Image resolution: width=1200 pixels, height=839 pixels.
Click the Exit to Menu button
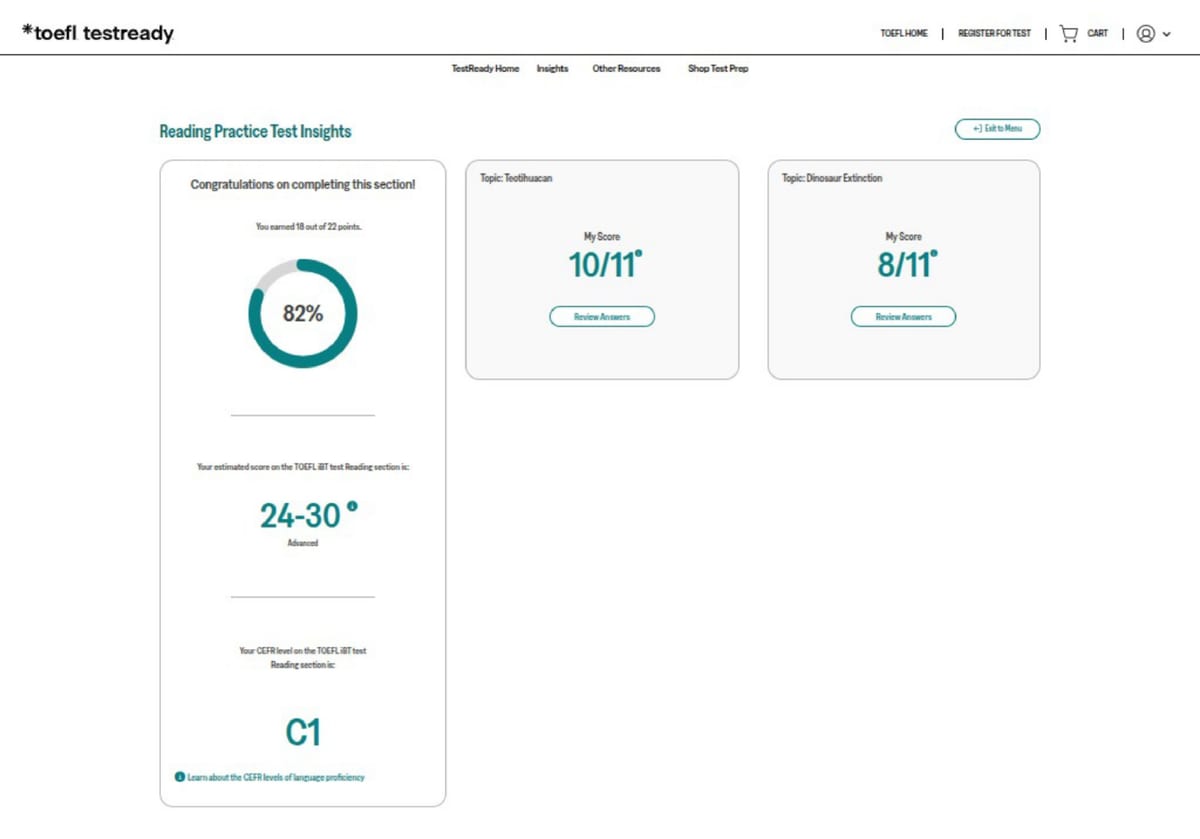997,129
